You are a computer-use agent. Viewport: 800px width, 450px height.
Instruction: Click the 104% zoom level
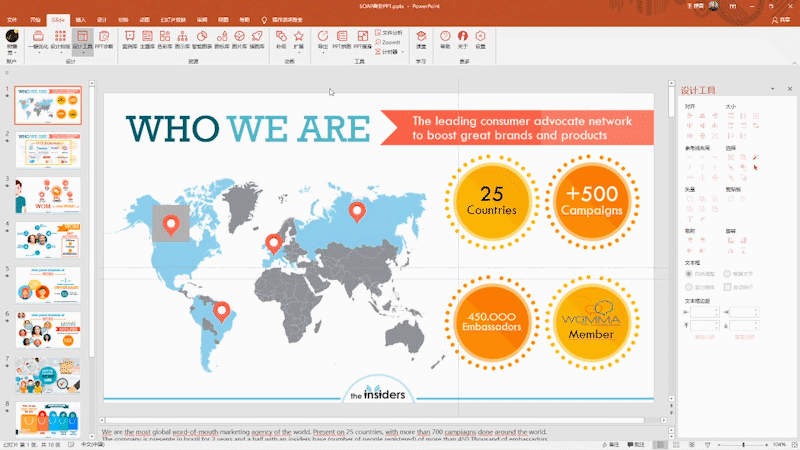[x=779, y=445]
